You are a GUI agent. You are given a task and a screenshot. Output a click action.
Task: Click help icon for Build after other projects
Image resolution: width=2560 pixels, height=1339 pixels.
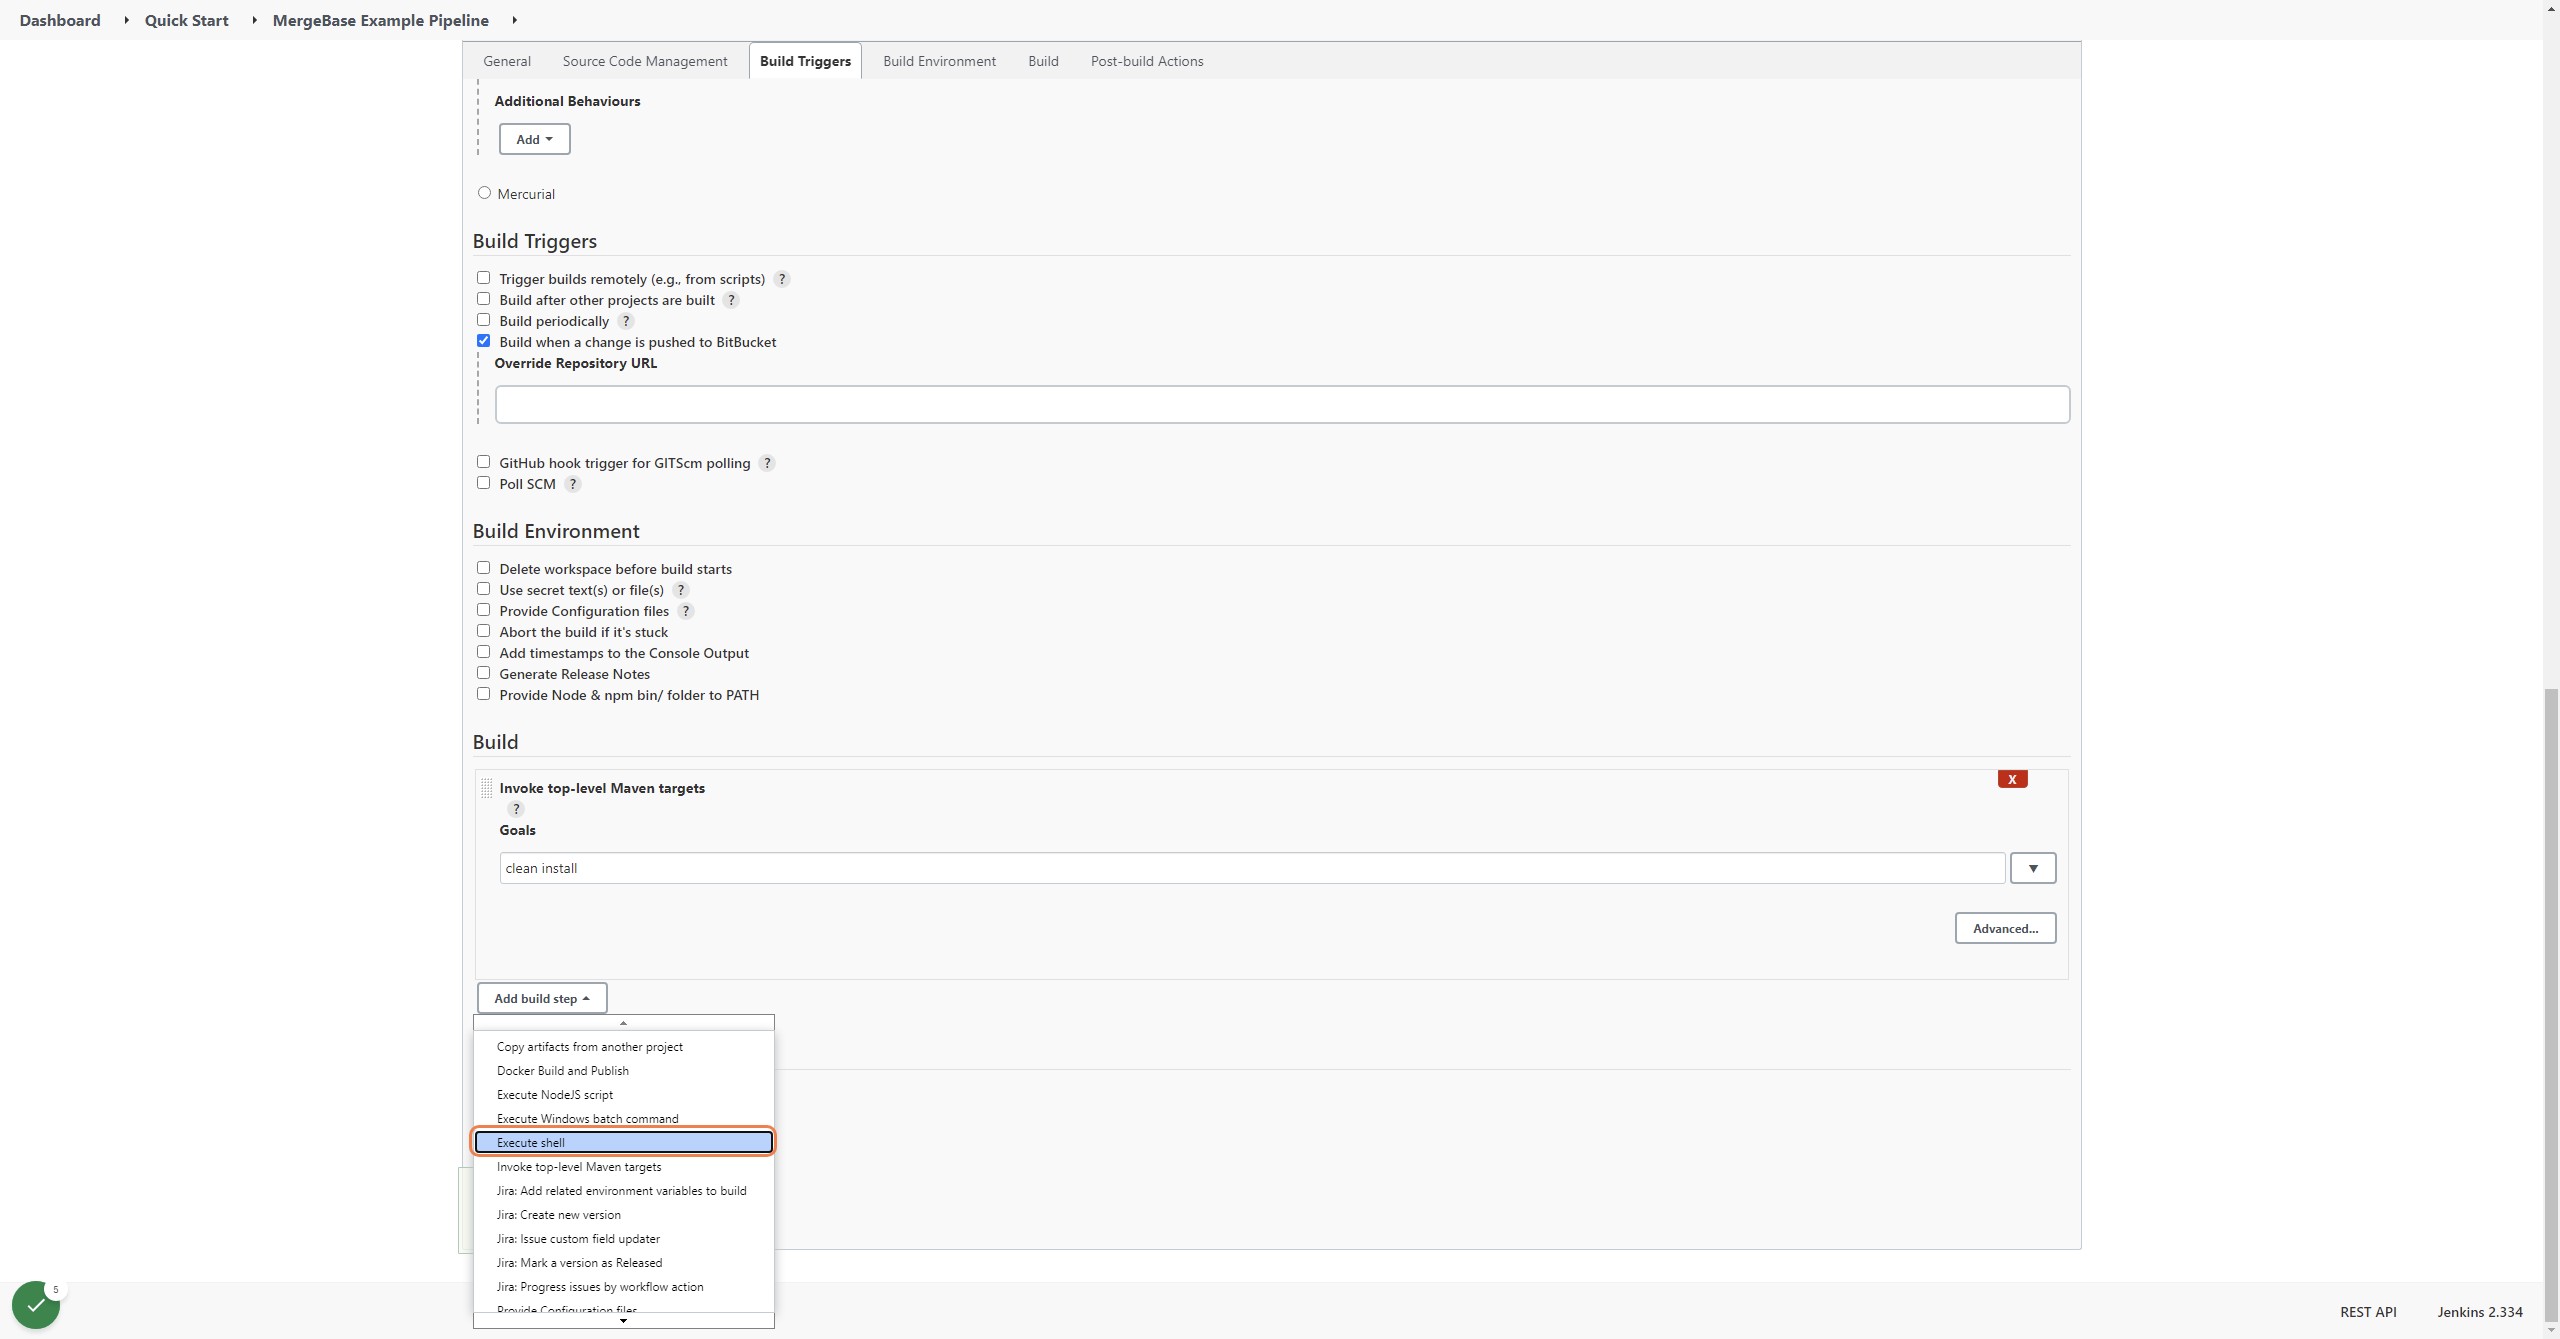click(731, 300)
